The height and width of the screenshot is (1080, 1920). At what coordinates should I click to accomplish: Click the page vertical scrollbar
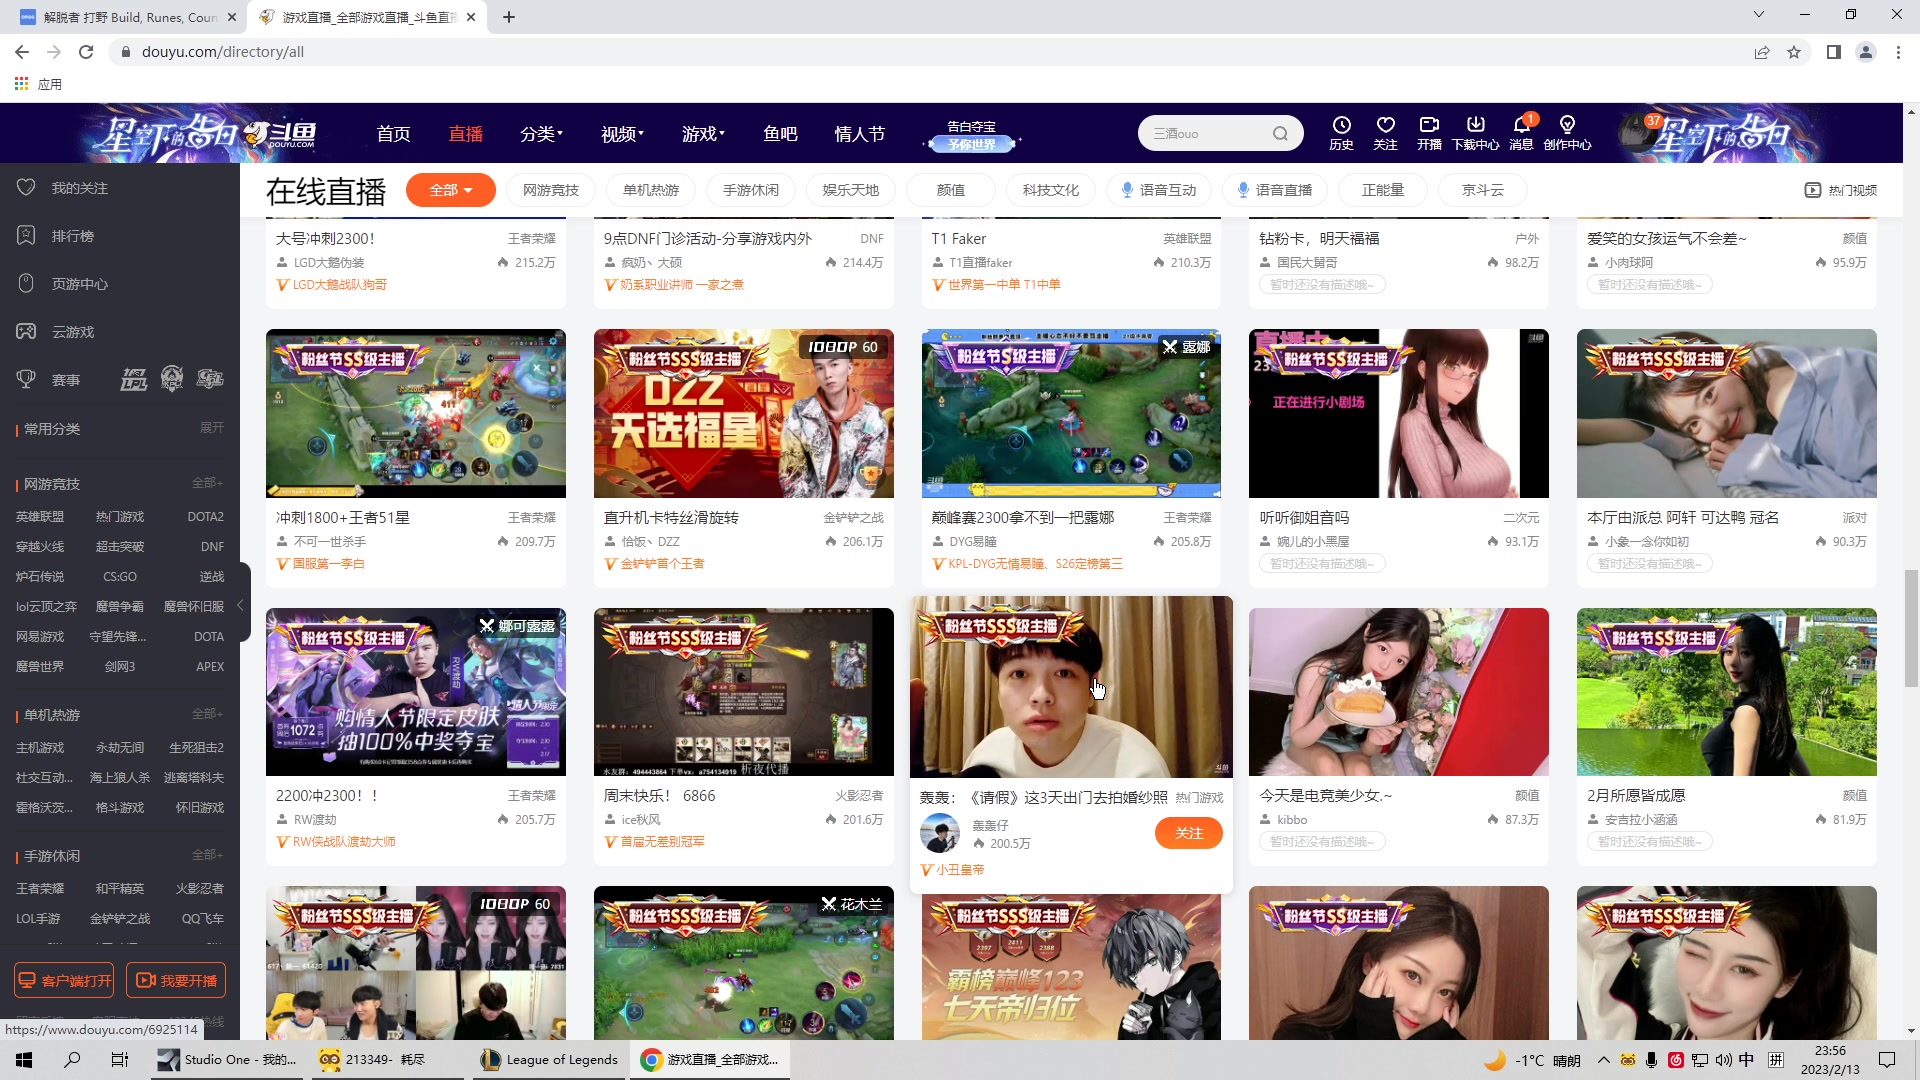pyautogui.click(x=1911, y=628)
